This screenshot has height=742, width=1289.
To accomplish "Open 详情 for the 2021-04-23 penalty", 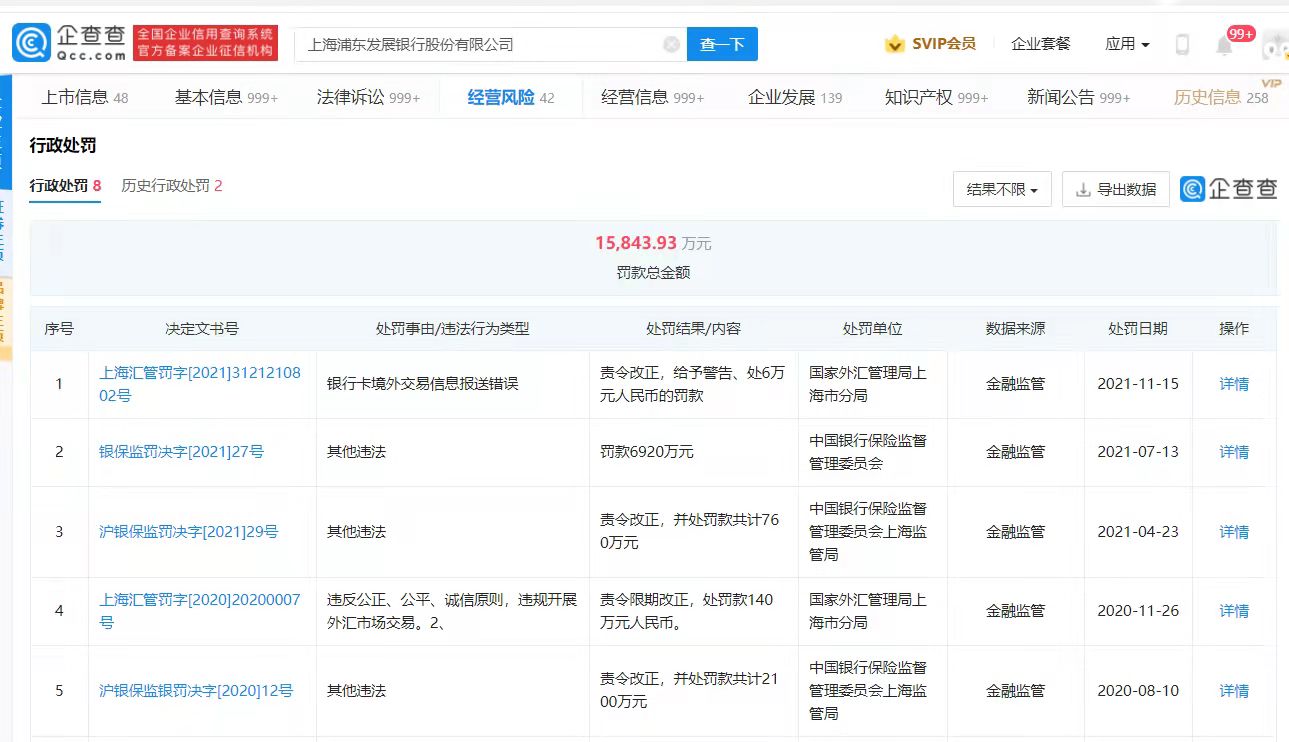I will [x=1234, y=532].
